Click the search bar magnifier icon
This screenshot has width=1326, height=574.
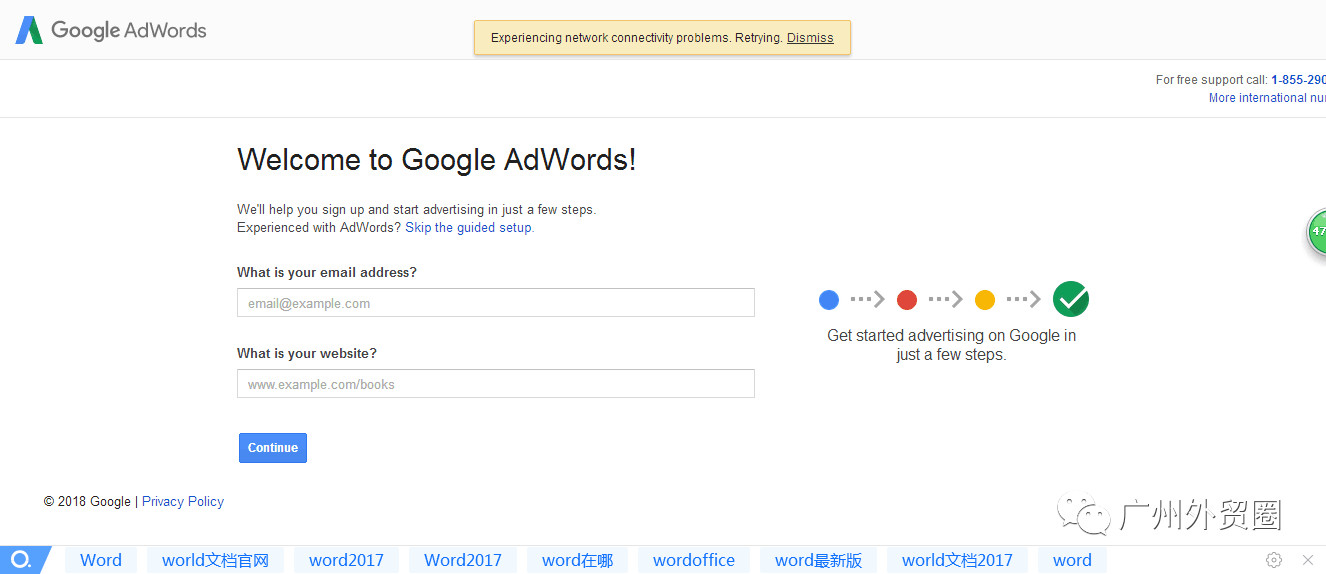(21, 560)
